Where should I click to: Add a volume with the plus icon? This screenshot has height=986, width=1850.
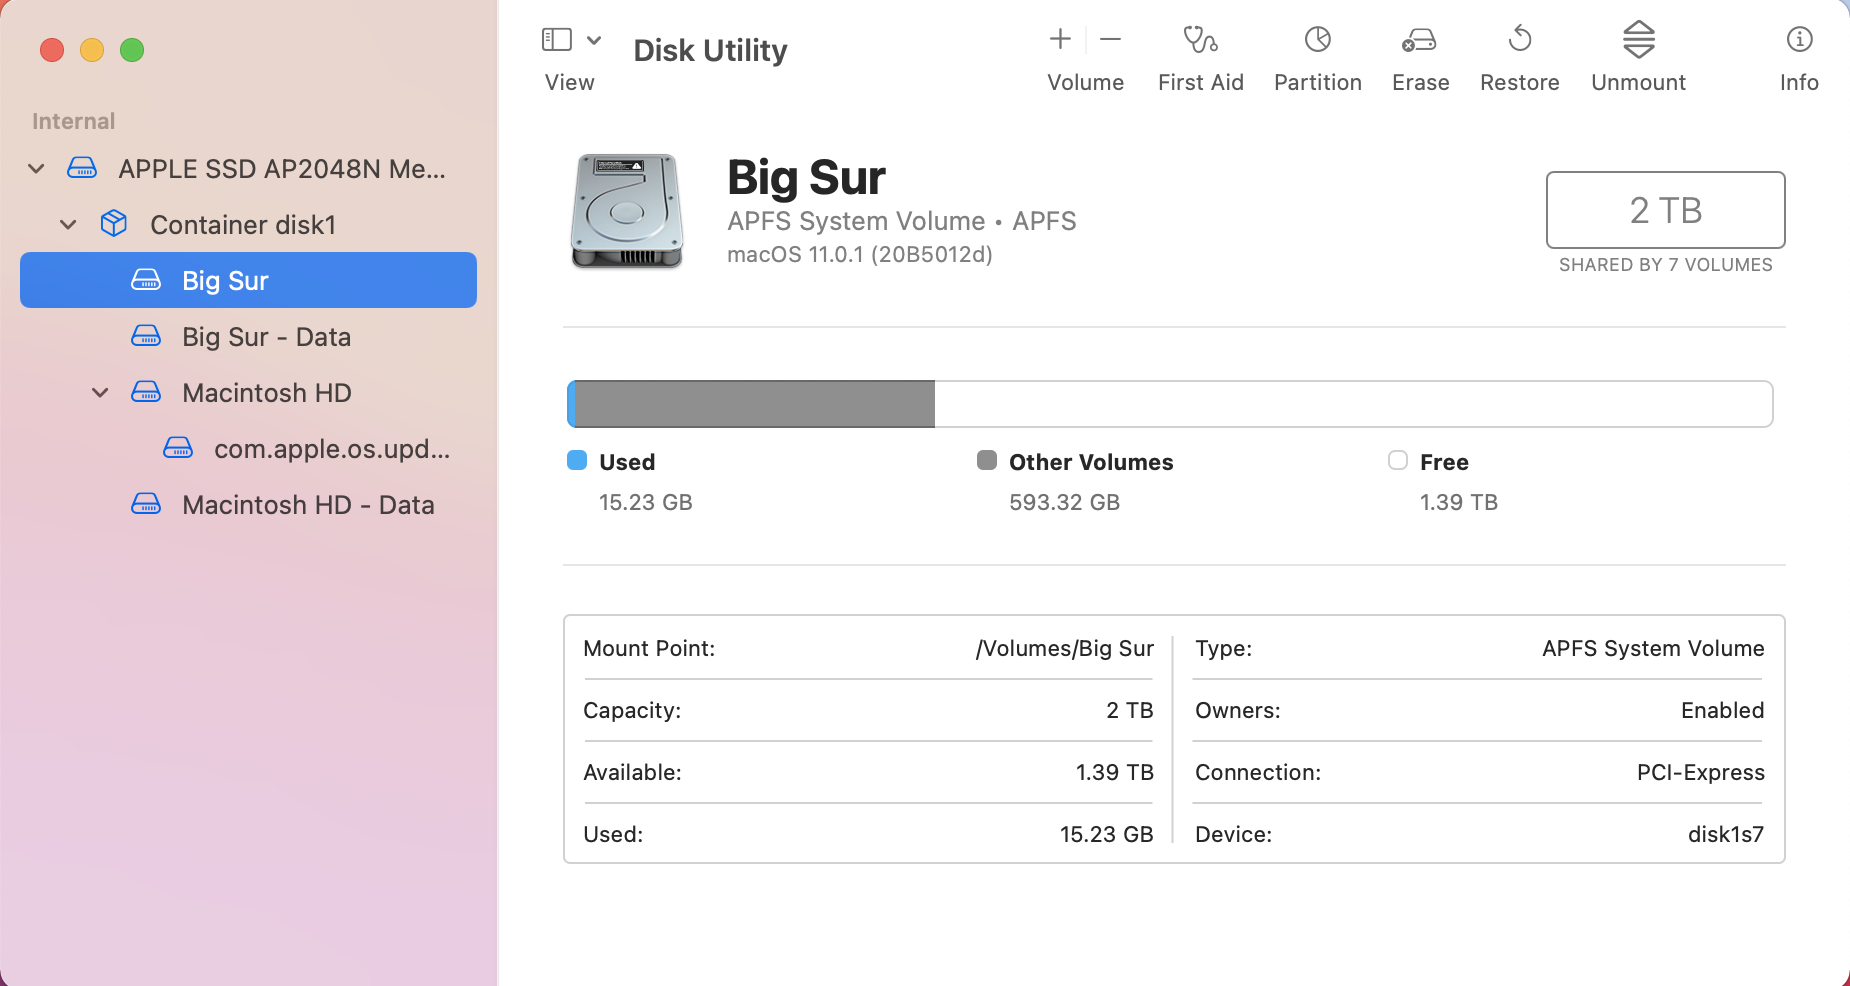pos(1060,39)
